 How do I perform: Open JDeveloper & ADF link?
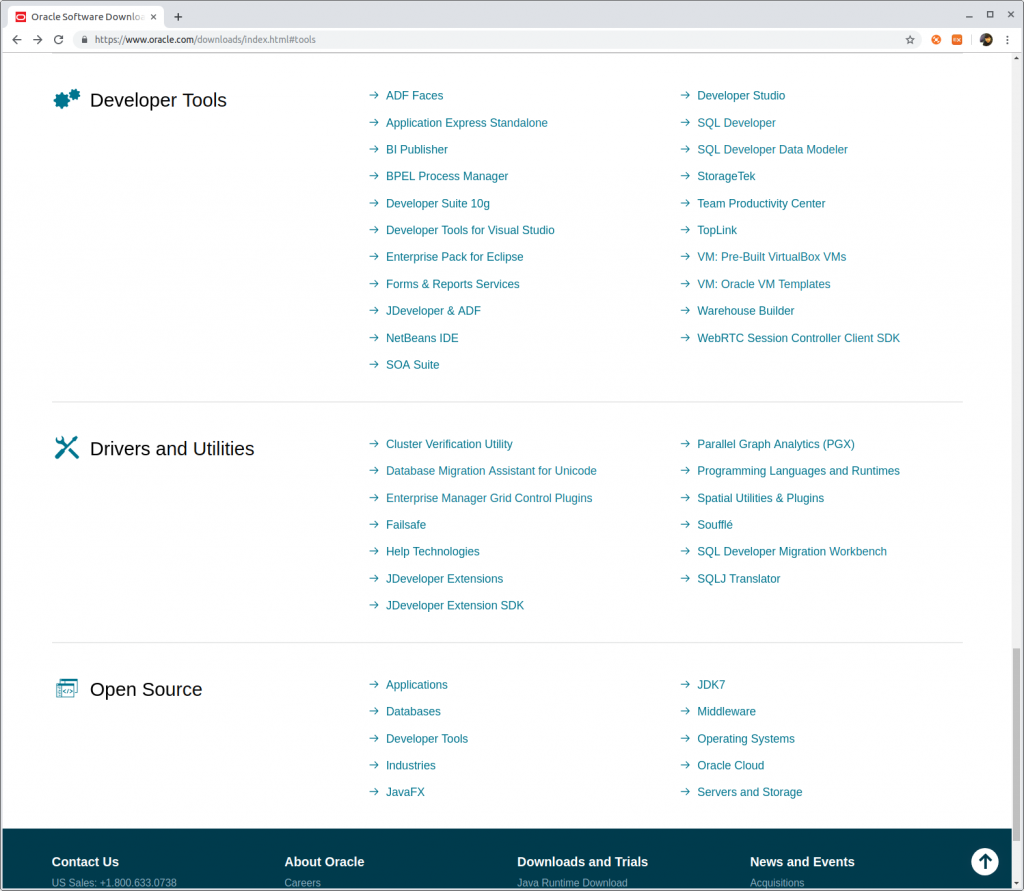point(433,311)
